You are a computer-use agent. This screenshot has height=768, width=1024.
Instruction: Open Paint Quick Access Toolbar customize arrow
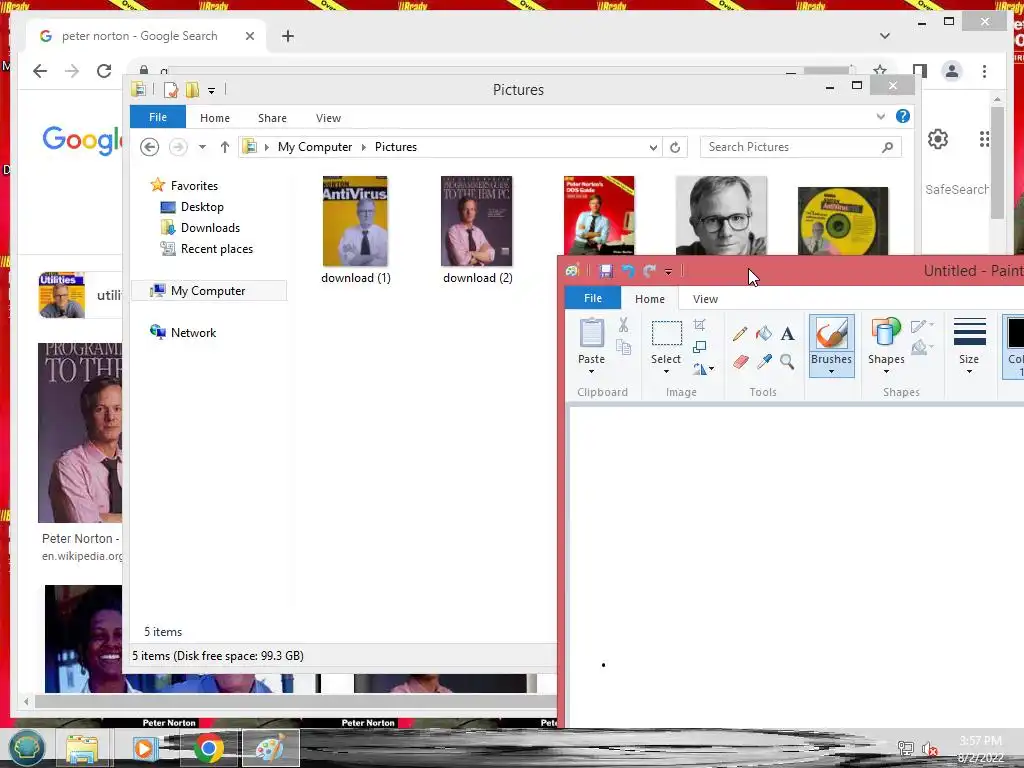click(668, 272)
